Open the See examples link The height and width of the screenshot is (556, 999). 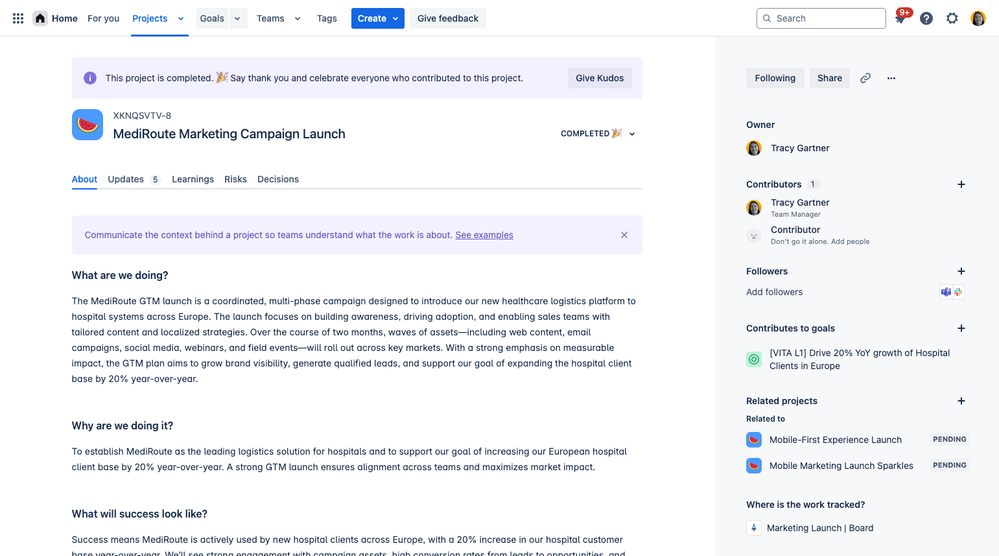(x=484, y=235)
